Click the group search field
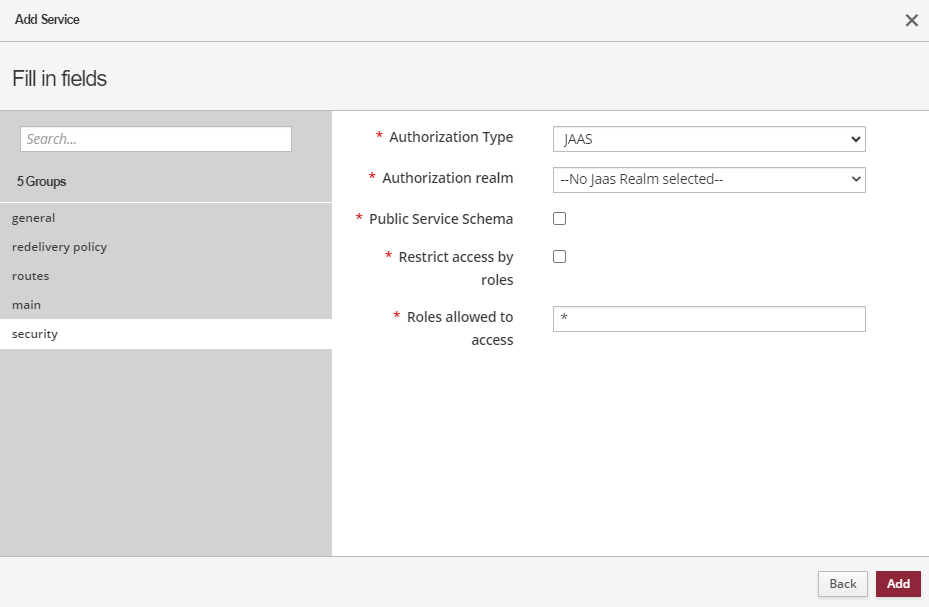 coord(156,139)
